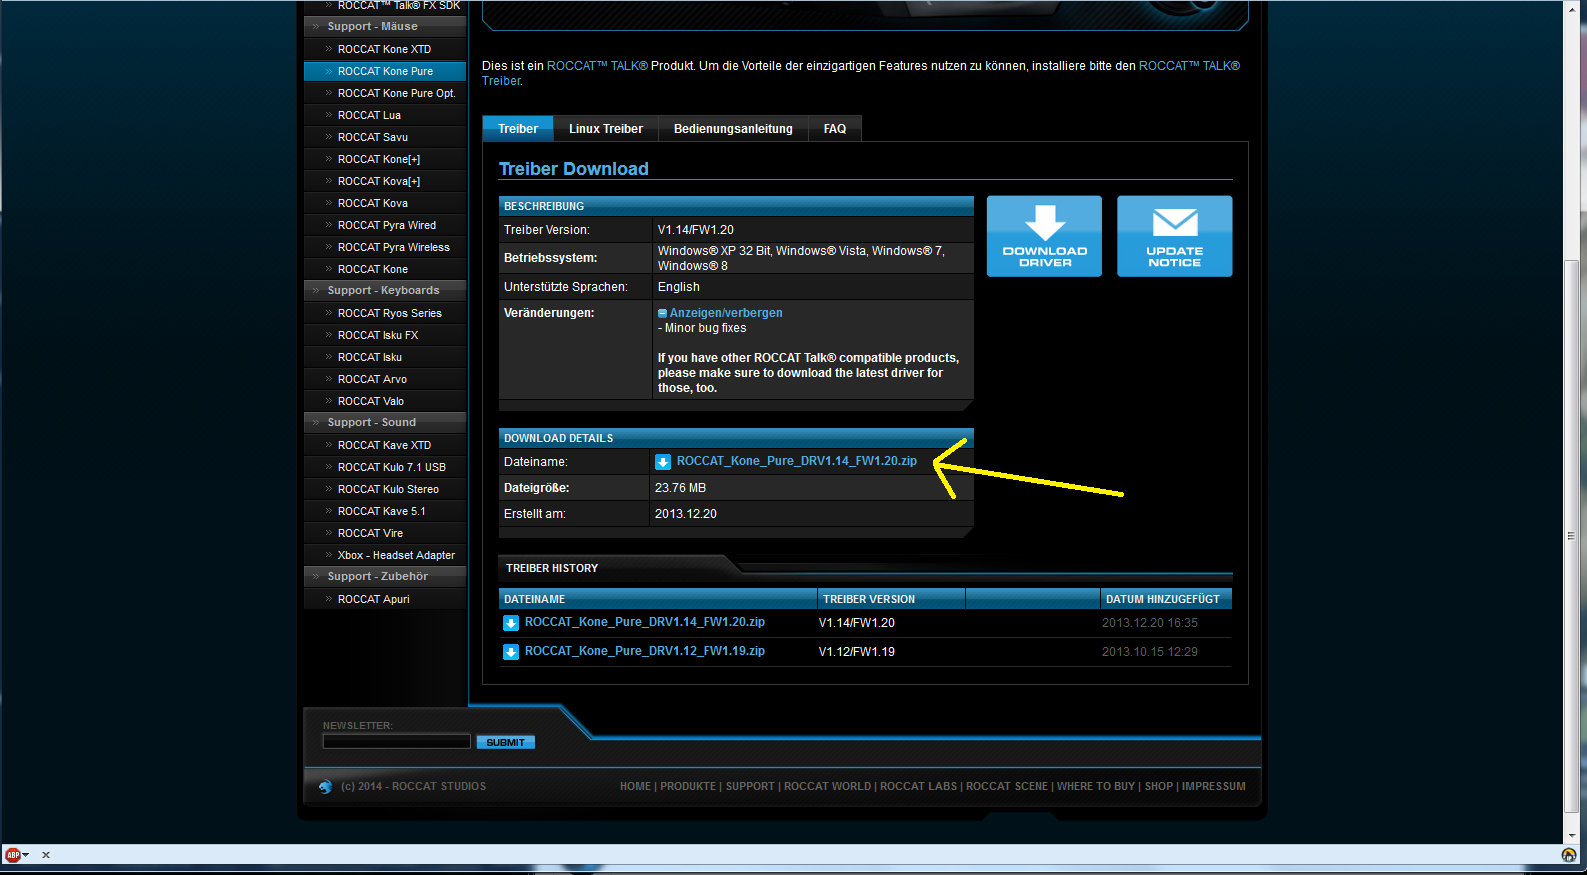Open ROCCAT Lua support page
This screenshot has height=875, width=1587.
coord(385,115)
